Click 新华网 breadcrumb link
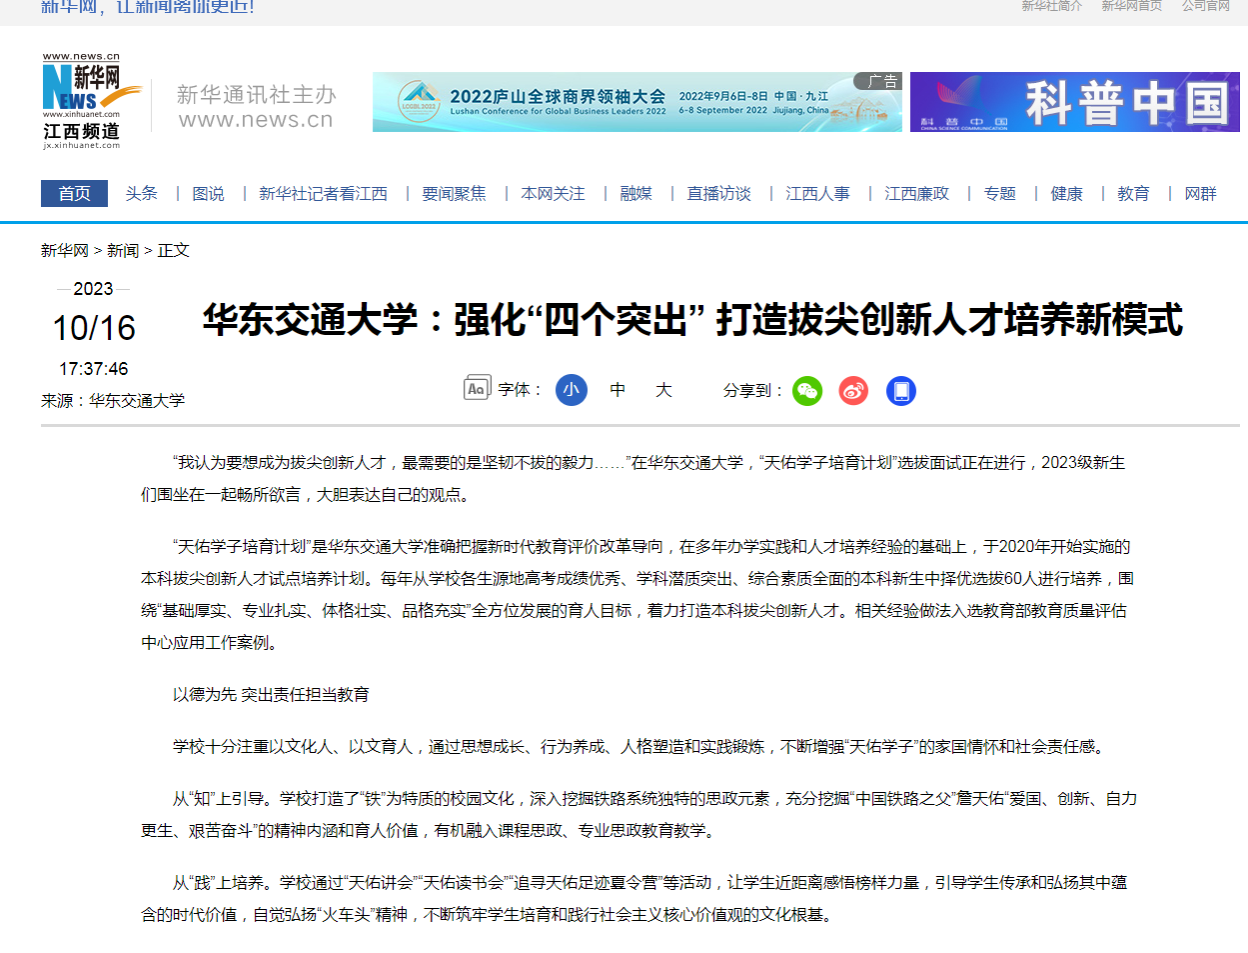This screenshot has width=1248, height=953. tap(65, 250)
